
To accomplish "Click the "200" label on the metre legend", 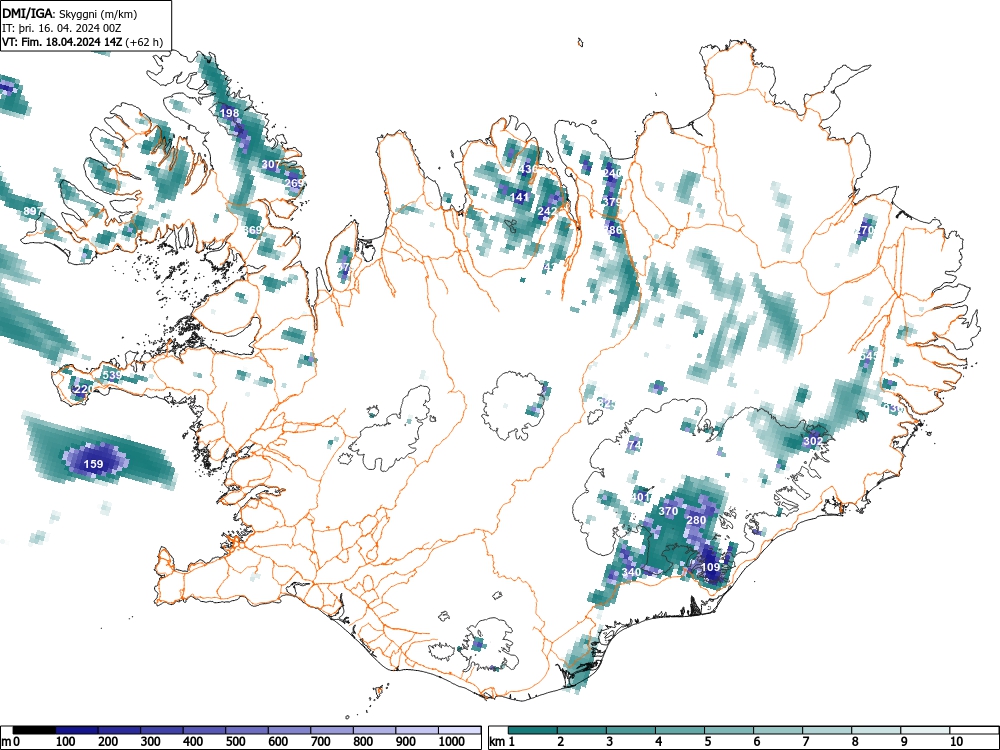I will tap(108, 742).
